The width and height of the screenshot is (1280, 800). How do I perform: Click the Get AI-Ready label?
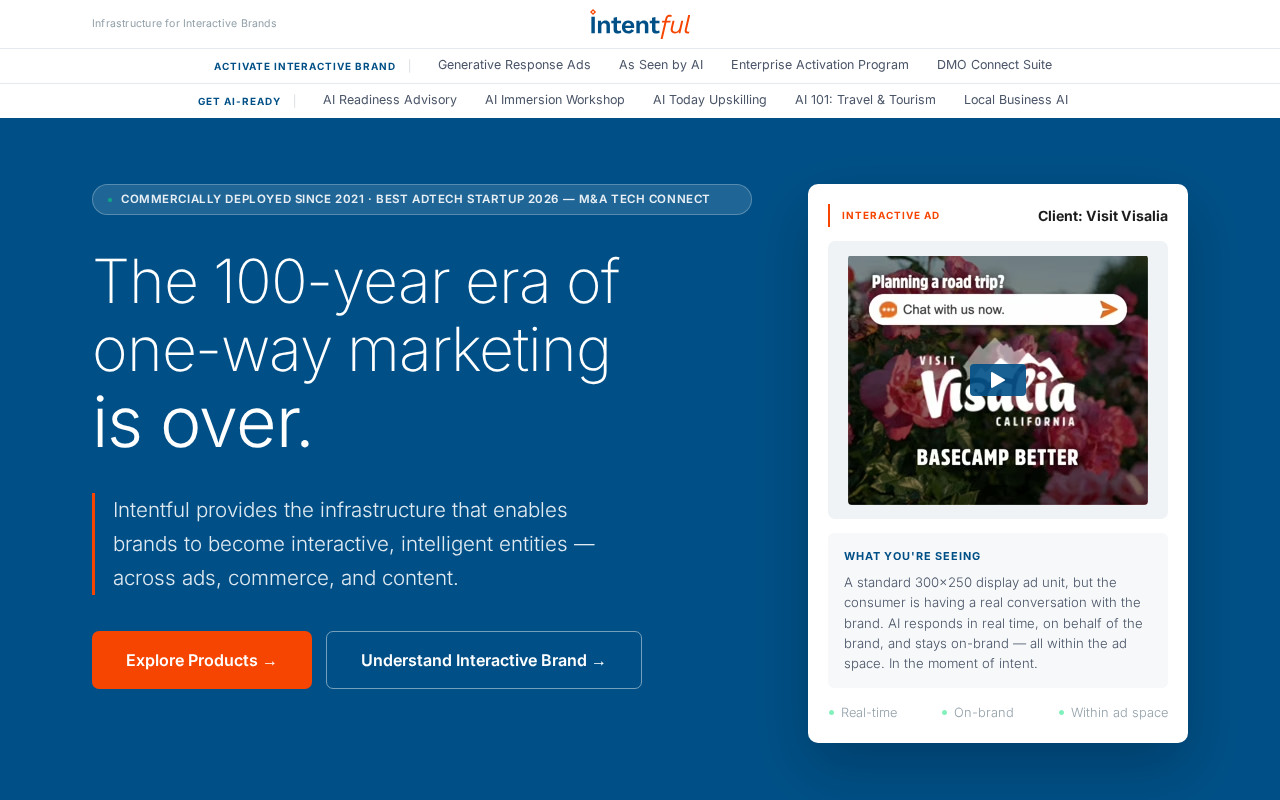[x=239, y=101]
